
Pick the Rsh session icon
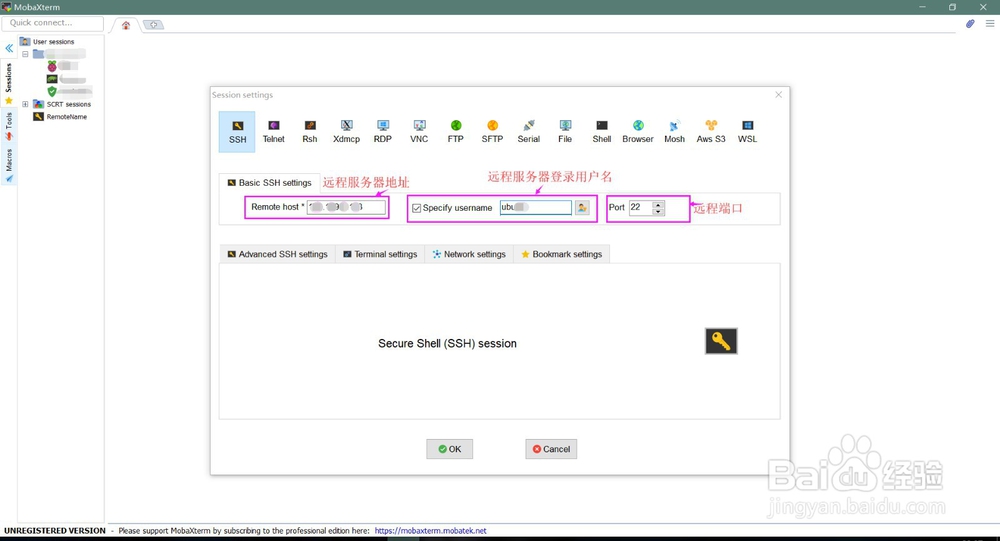pos(310,131)
